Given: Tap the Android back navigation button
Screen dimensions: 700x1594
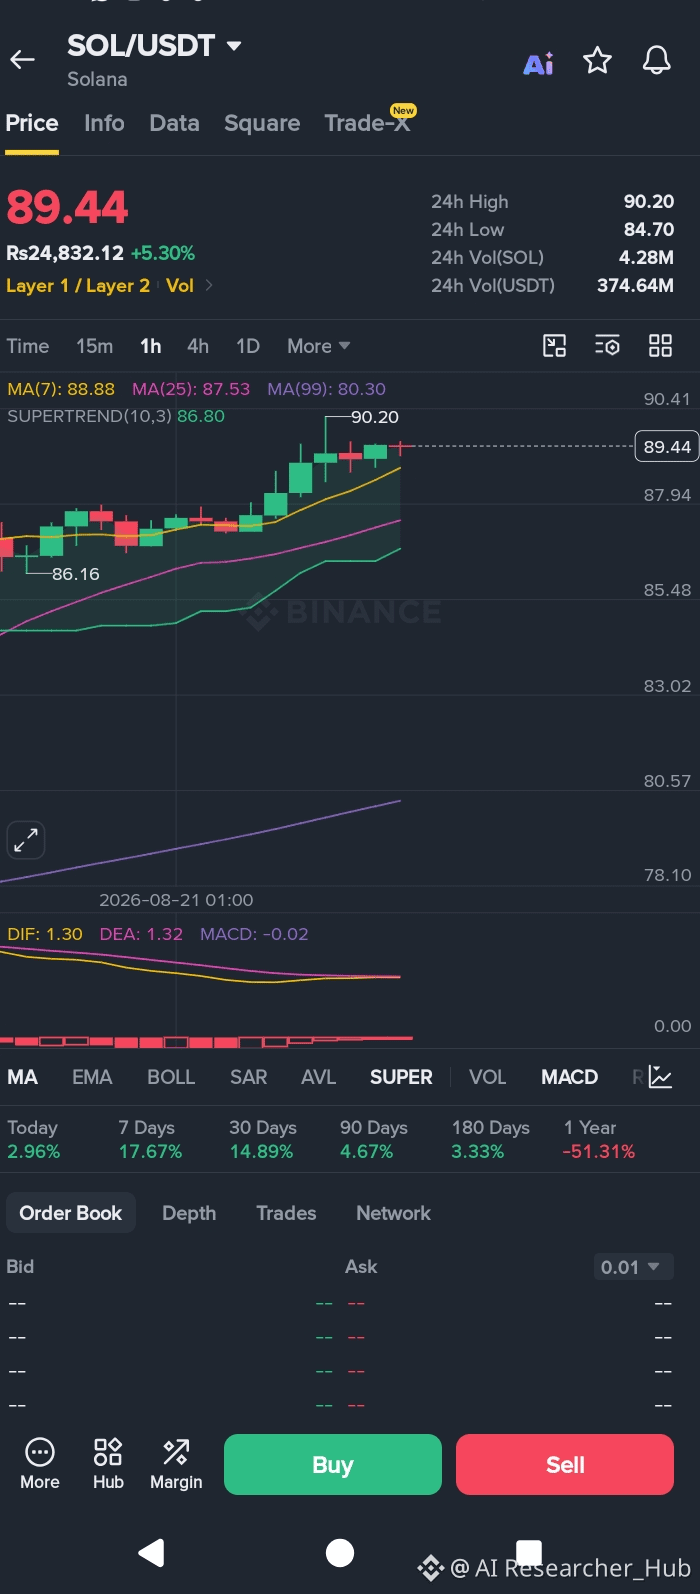Looking at the screenshot, I should tap(152, 1552).
